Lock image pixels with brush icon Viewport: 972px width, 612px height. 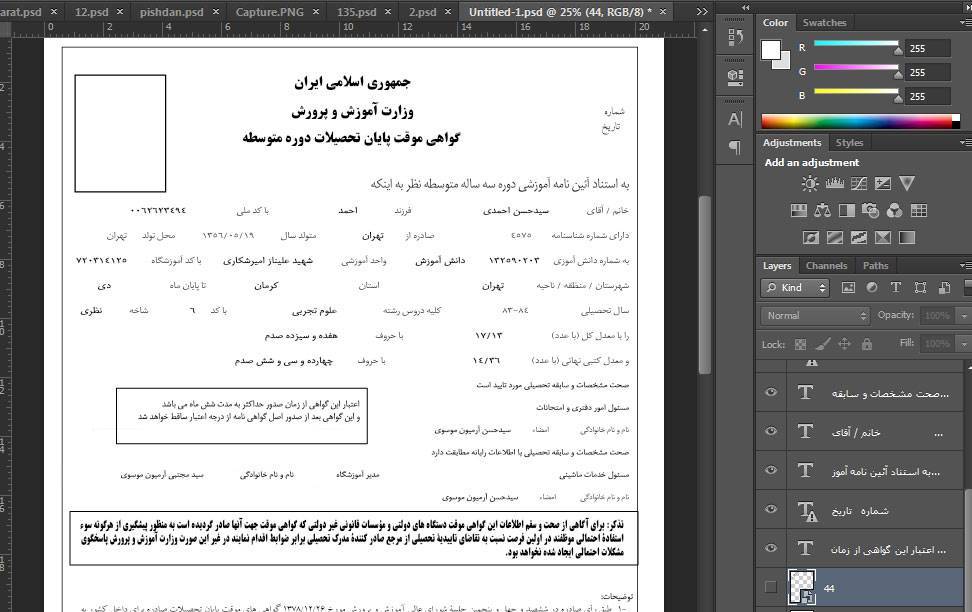823,344
